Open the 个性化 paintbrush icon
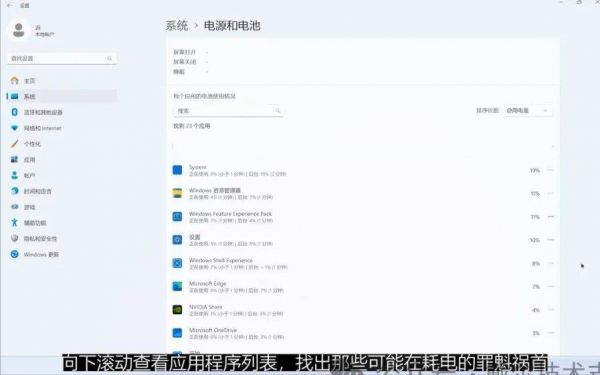 pyautogui.click(x=15, y=144)
